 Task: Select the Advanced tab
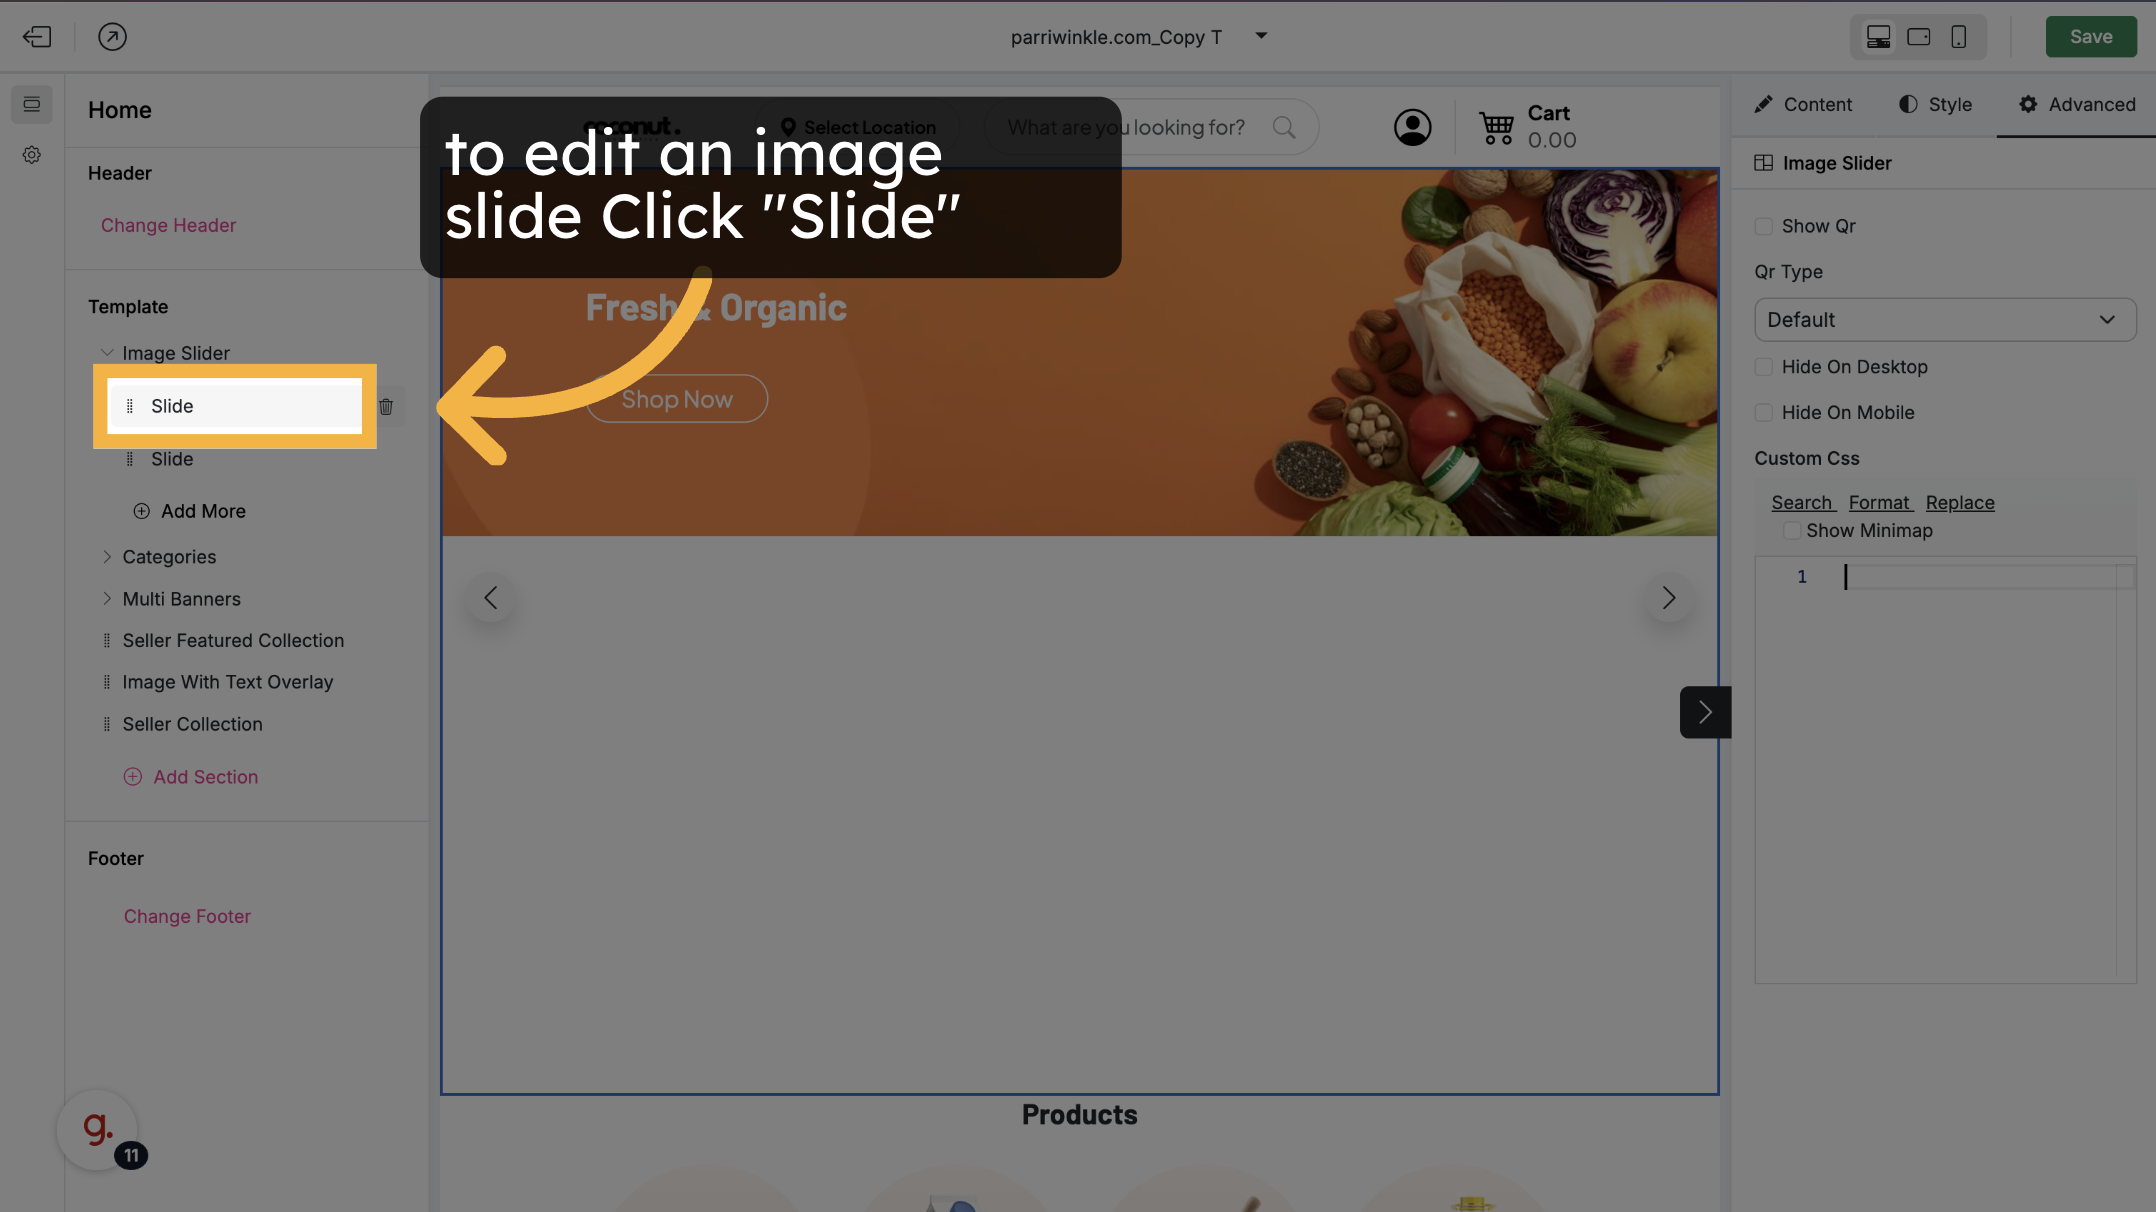(2077, 104)
